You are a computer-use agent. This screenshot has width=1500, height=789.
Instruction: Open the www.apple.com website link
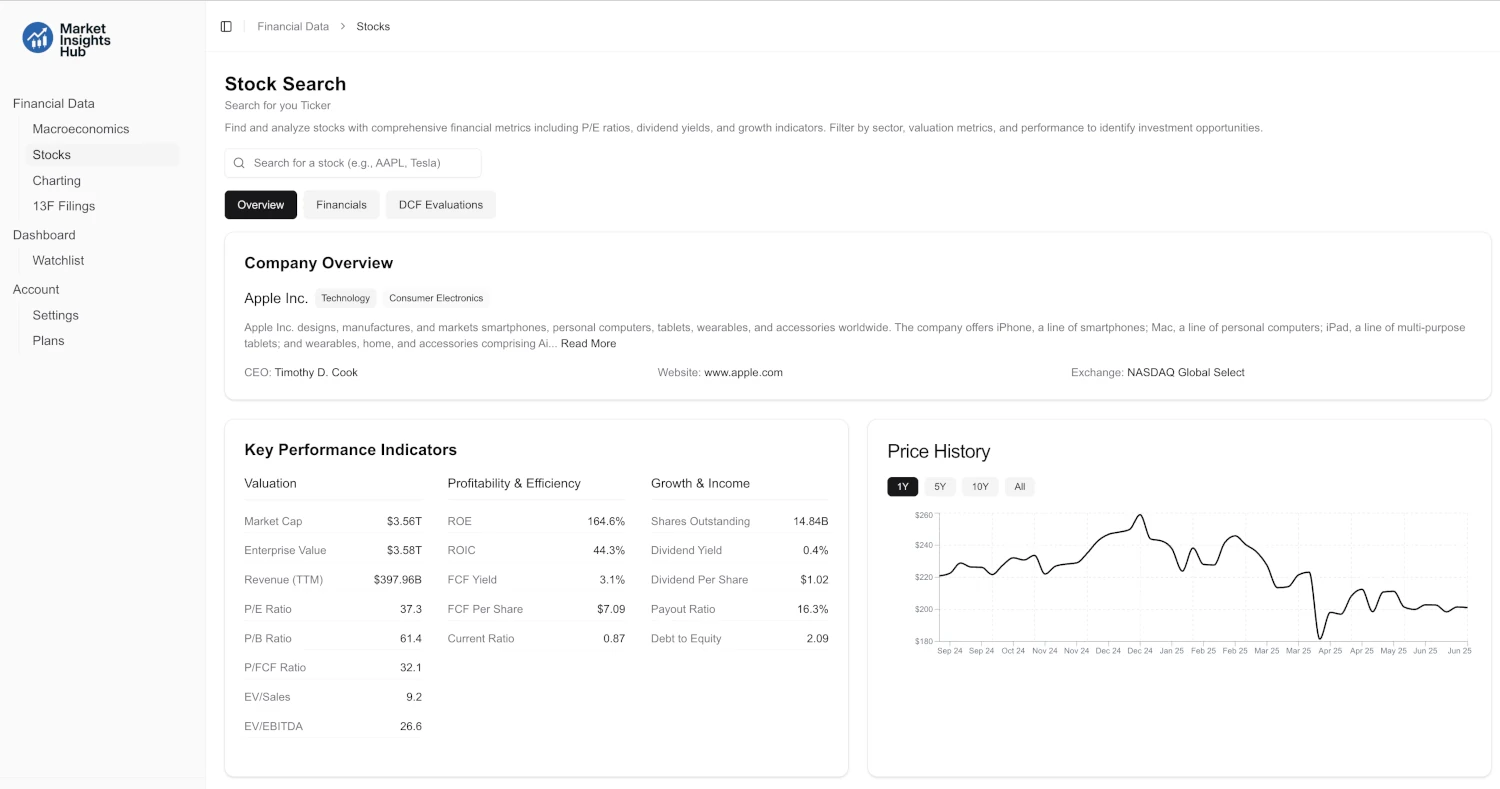743,372
